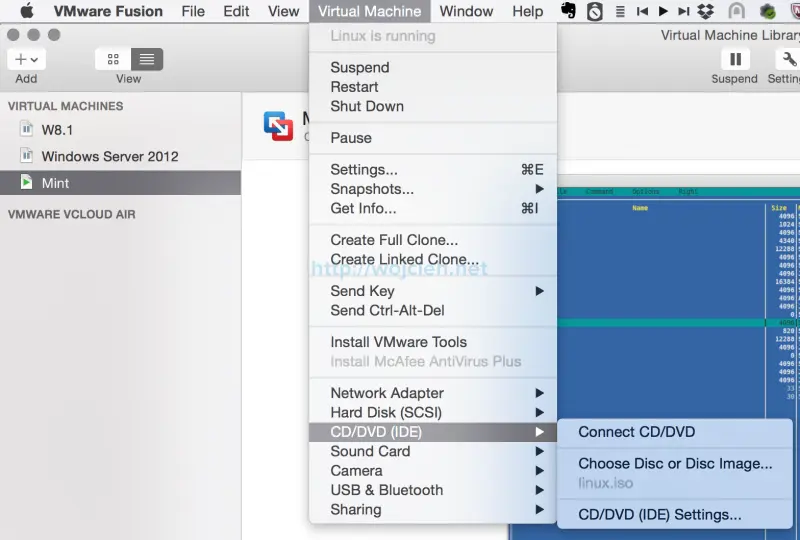This screenshot has width=800, height=540.
Task: Click the VIRTUAL MACHINES sidebar heading
Action: pyautogui.click(x=65, y=106)
